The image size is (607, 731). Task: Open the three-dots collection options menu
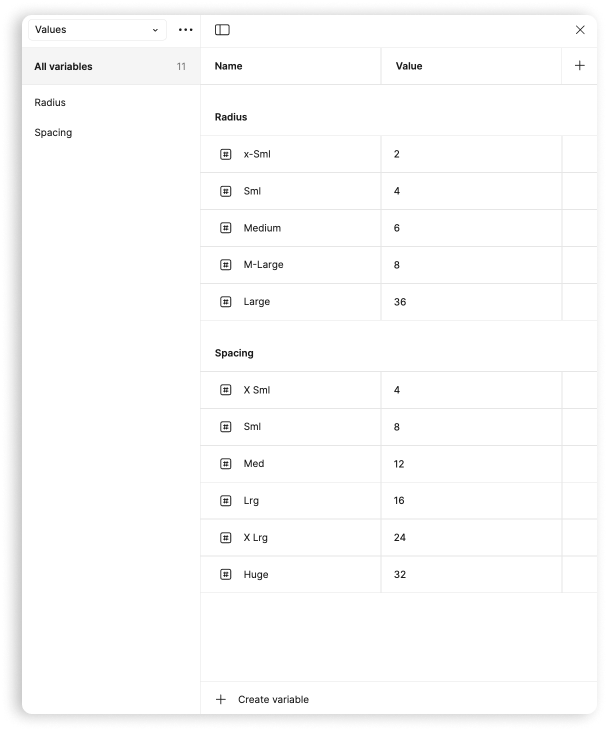point(185,30)
